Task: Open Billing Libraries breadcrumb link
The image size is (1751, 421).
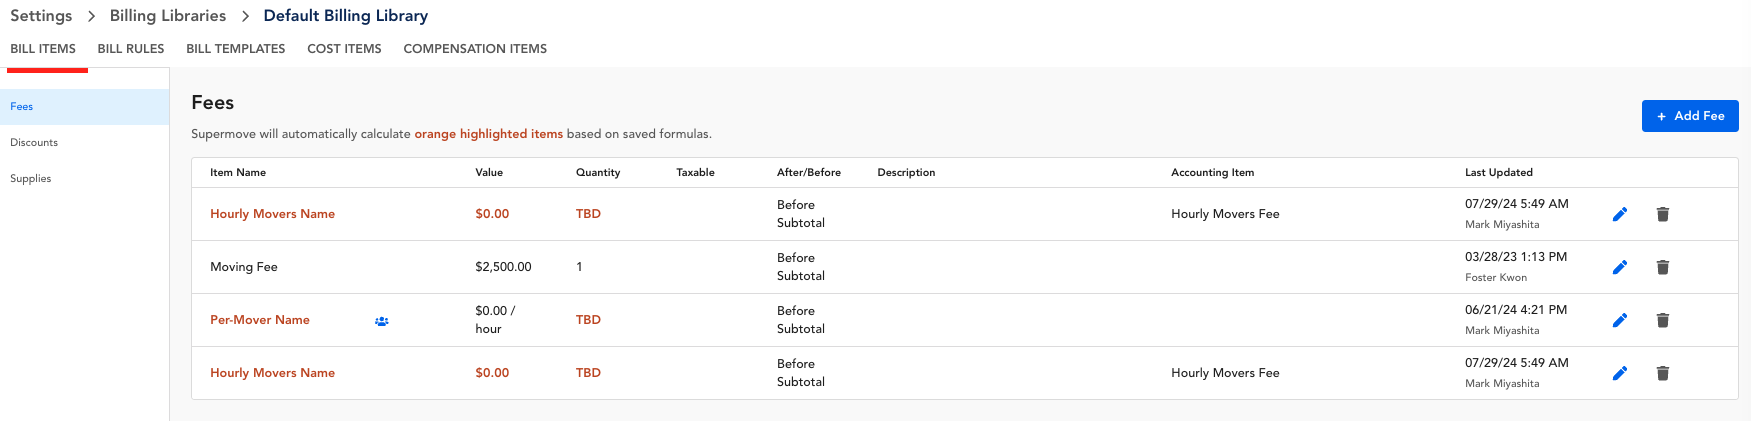Action: tap(168, 16)
